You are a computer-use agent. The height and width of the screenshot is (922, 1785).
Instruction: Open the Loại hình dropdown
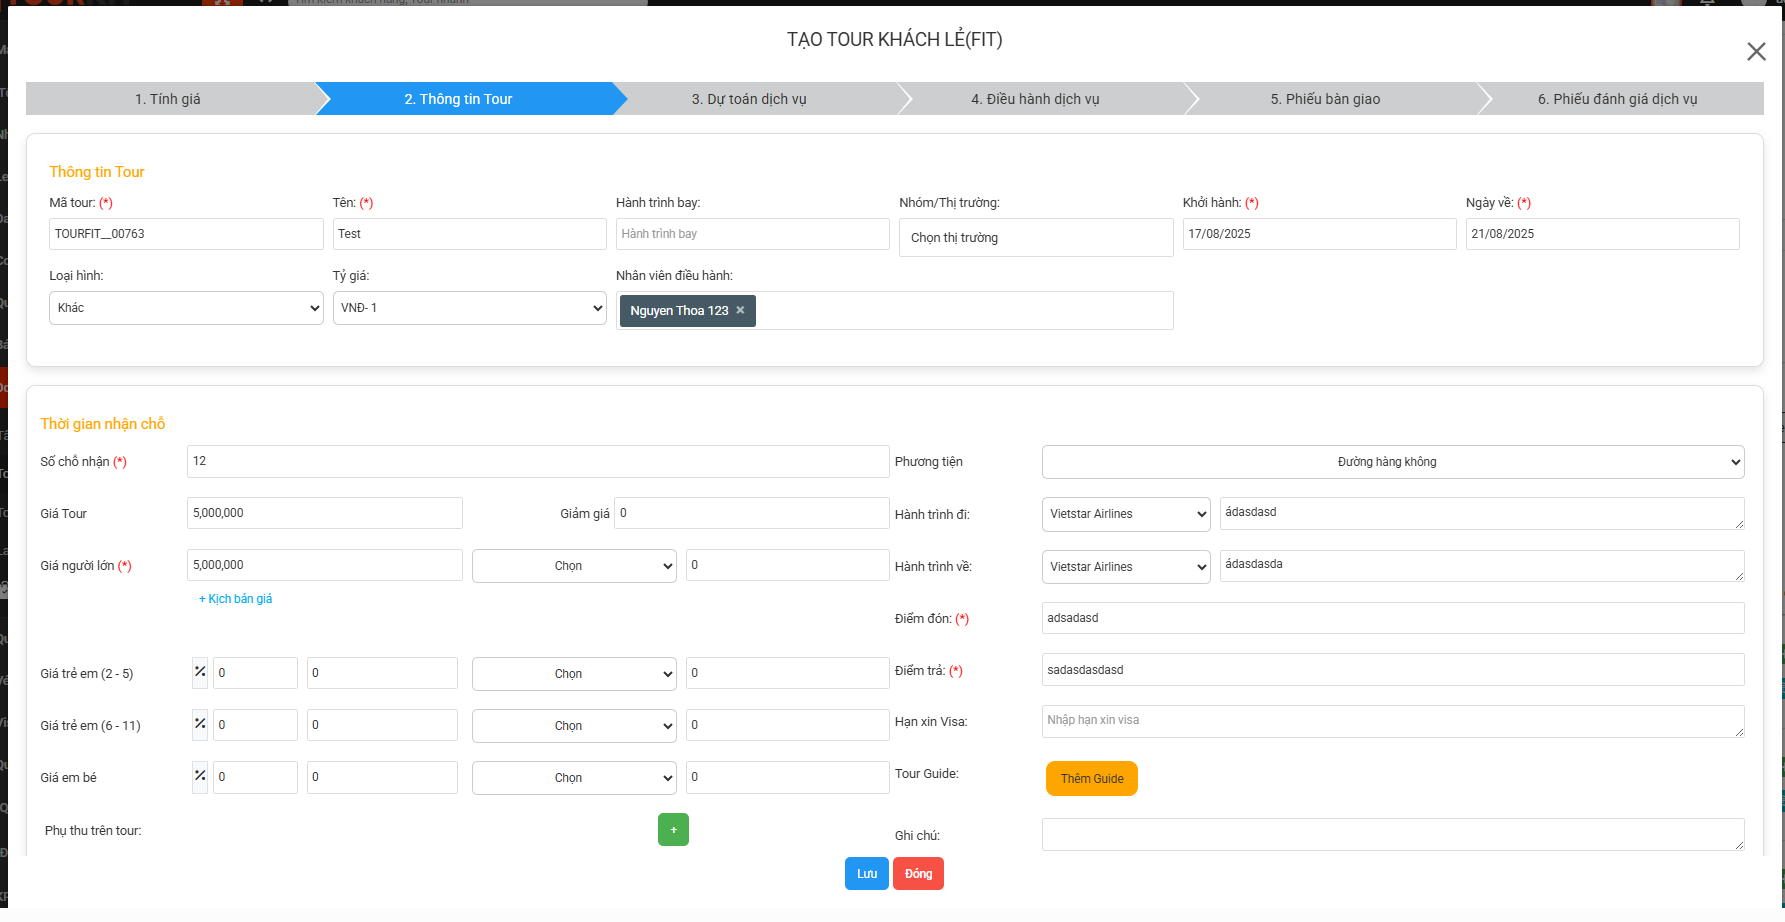(x=186, y=308)
